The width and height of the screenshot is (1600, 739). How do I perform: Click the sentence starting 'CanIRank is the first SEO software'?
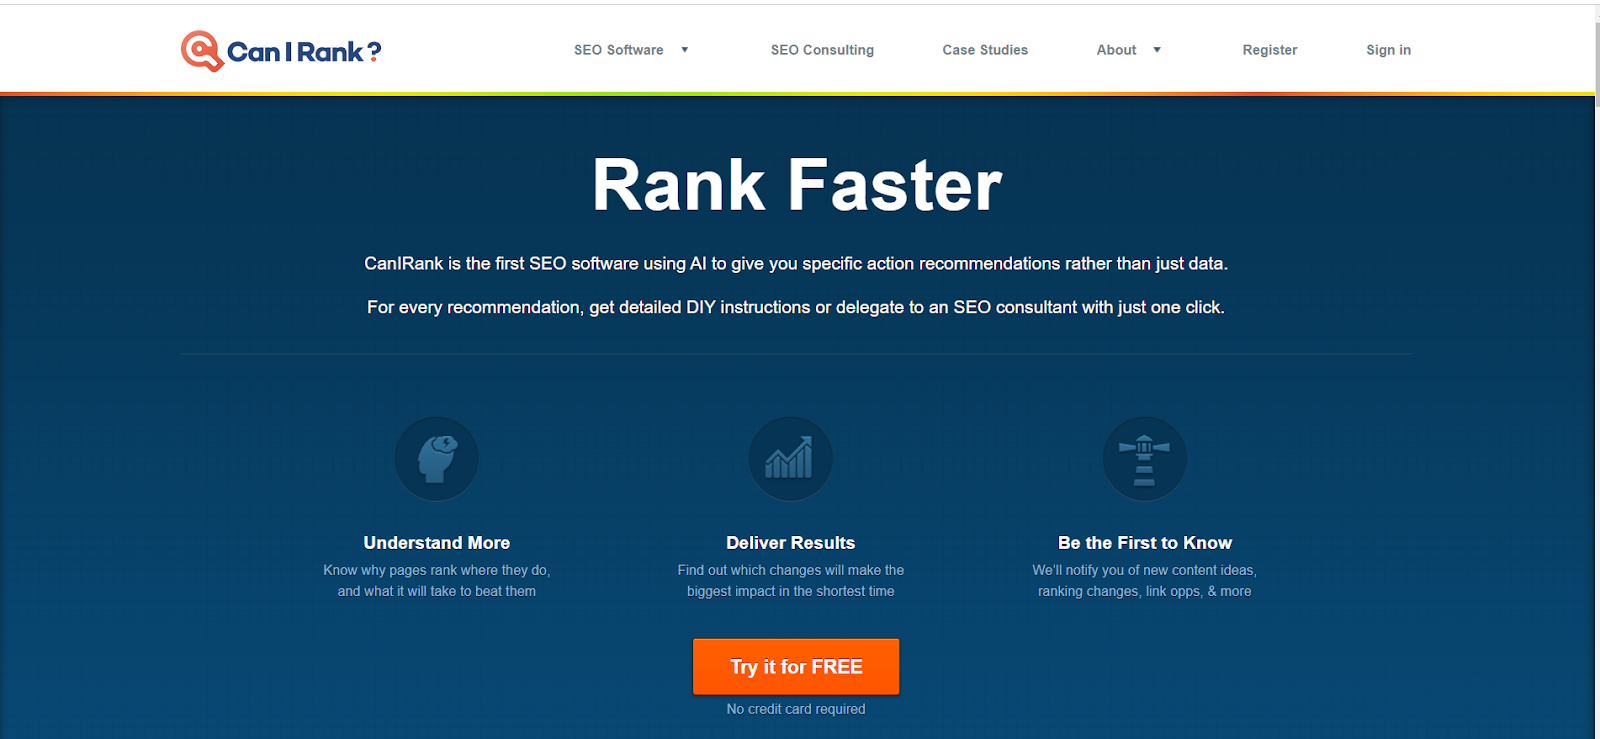point(796,264)
